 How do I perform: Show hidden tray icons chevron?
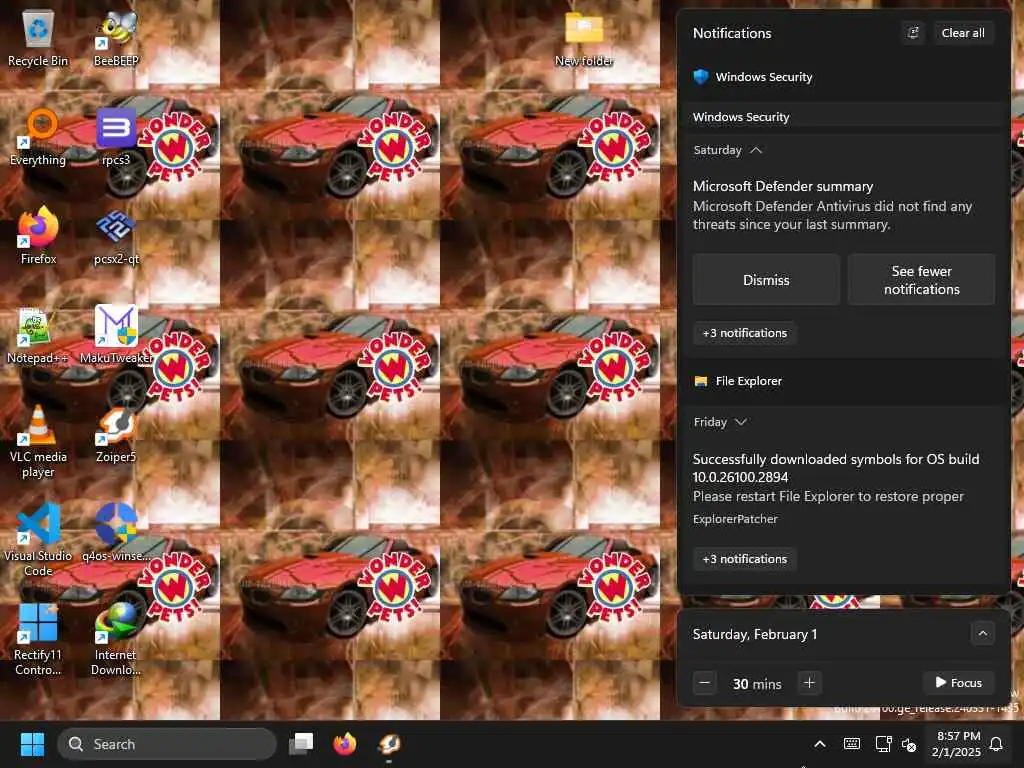(820, 744)
